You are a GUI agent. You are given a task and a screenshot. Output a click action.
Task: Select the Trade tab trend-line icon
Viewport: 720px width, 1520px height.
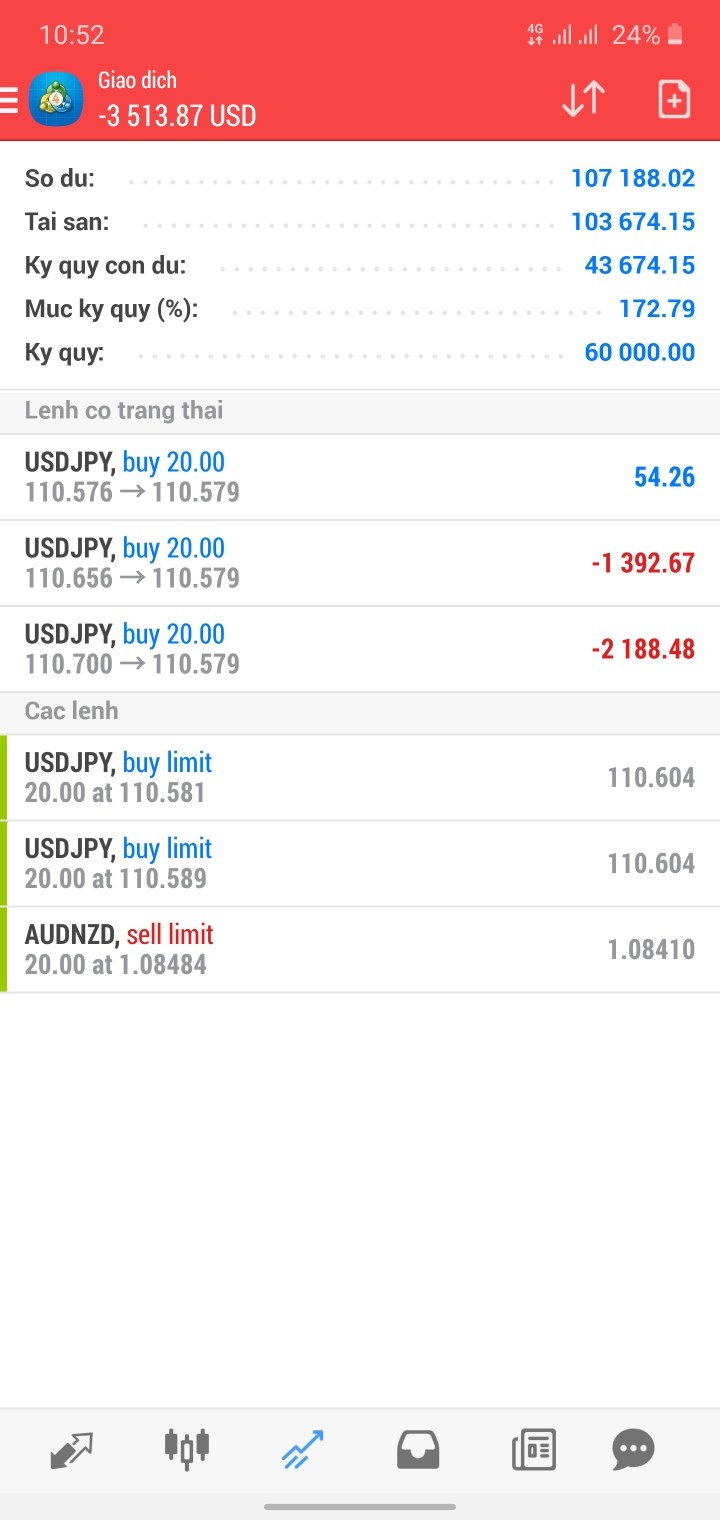[302, 1448]
